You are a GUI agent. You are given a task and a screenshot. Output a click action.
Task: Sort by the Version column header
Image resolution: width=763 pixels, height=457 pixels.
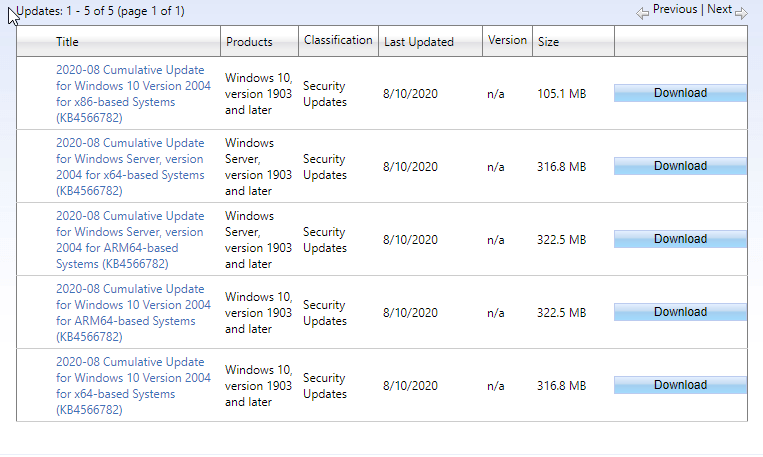pyautogui.click(x=507, y=41)
